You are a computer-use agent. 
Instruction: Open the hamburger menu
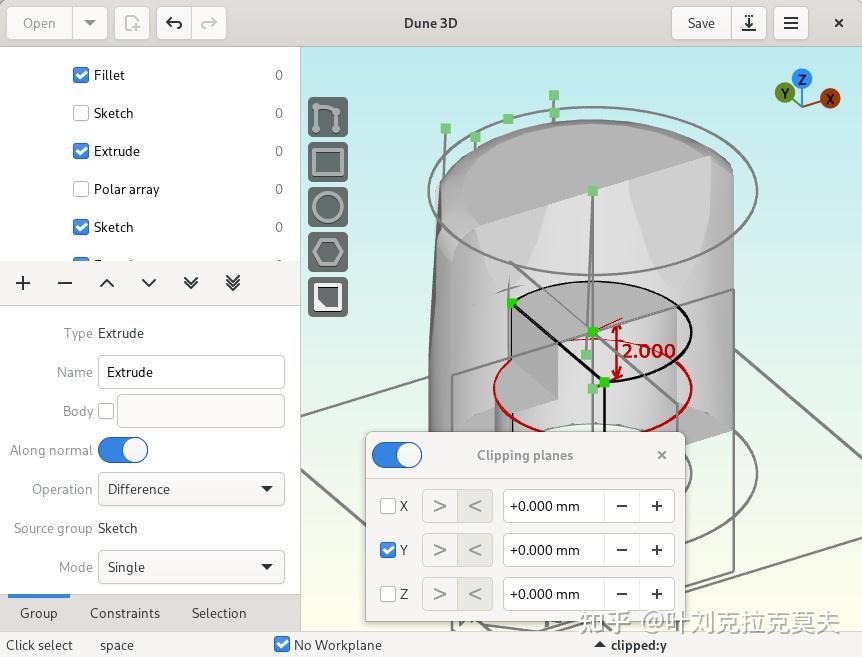coord(791,22)
